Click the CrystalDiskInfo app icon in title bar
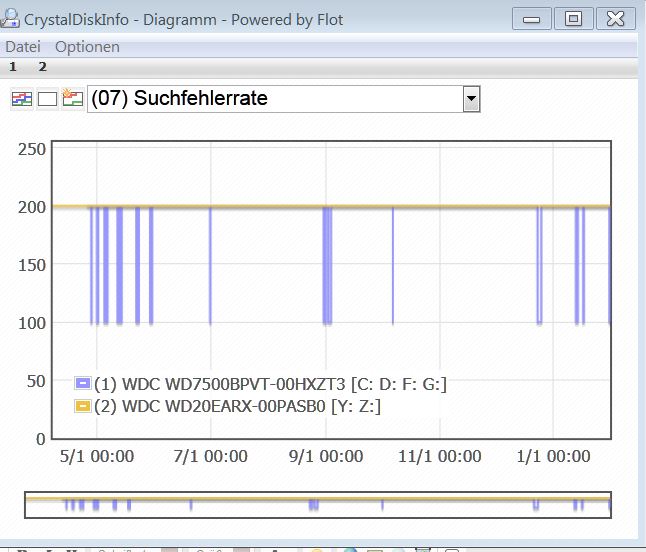646x552 pixels. point(10,19)
